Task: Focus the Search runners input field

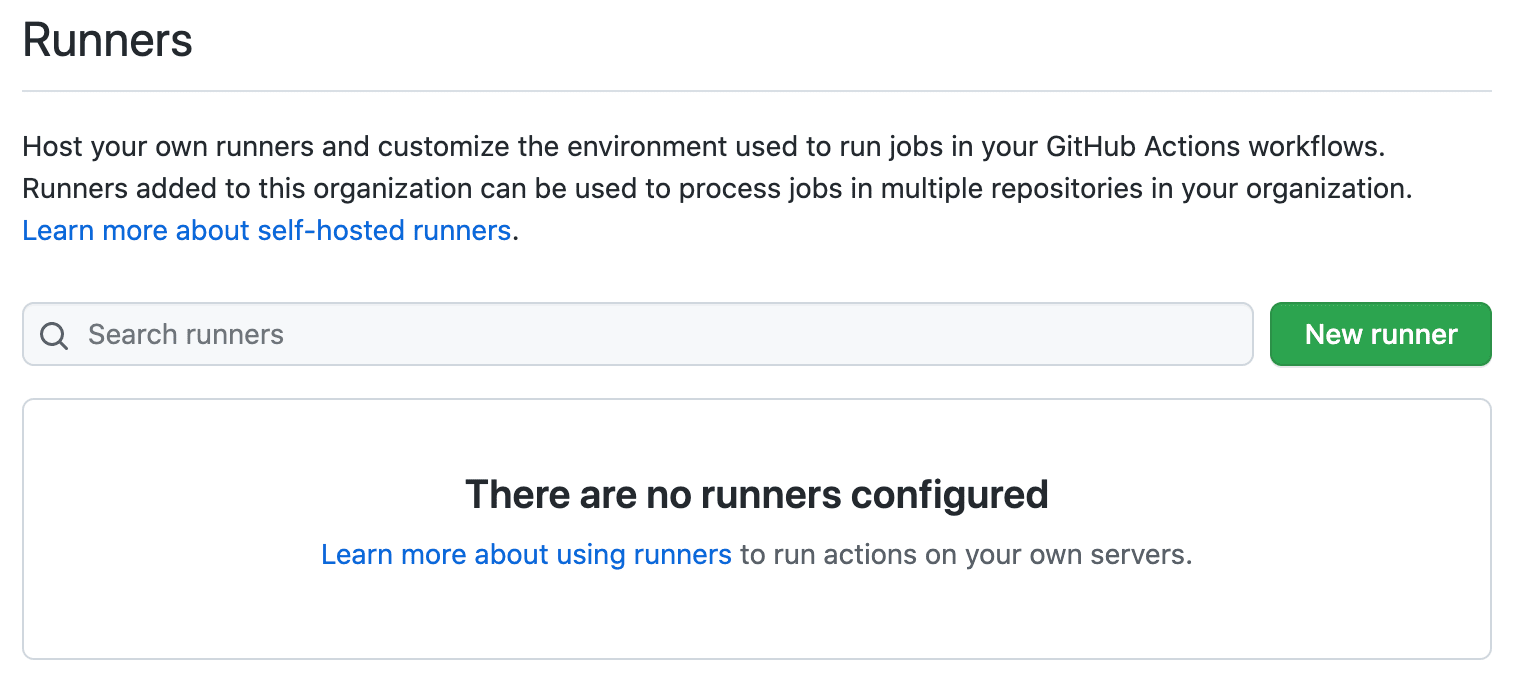Action: (x=637, y=334)
